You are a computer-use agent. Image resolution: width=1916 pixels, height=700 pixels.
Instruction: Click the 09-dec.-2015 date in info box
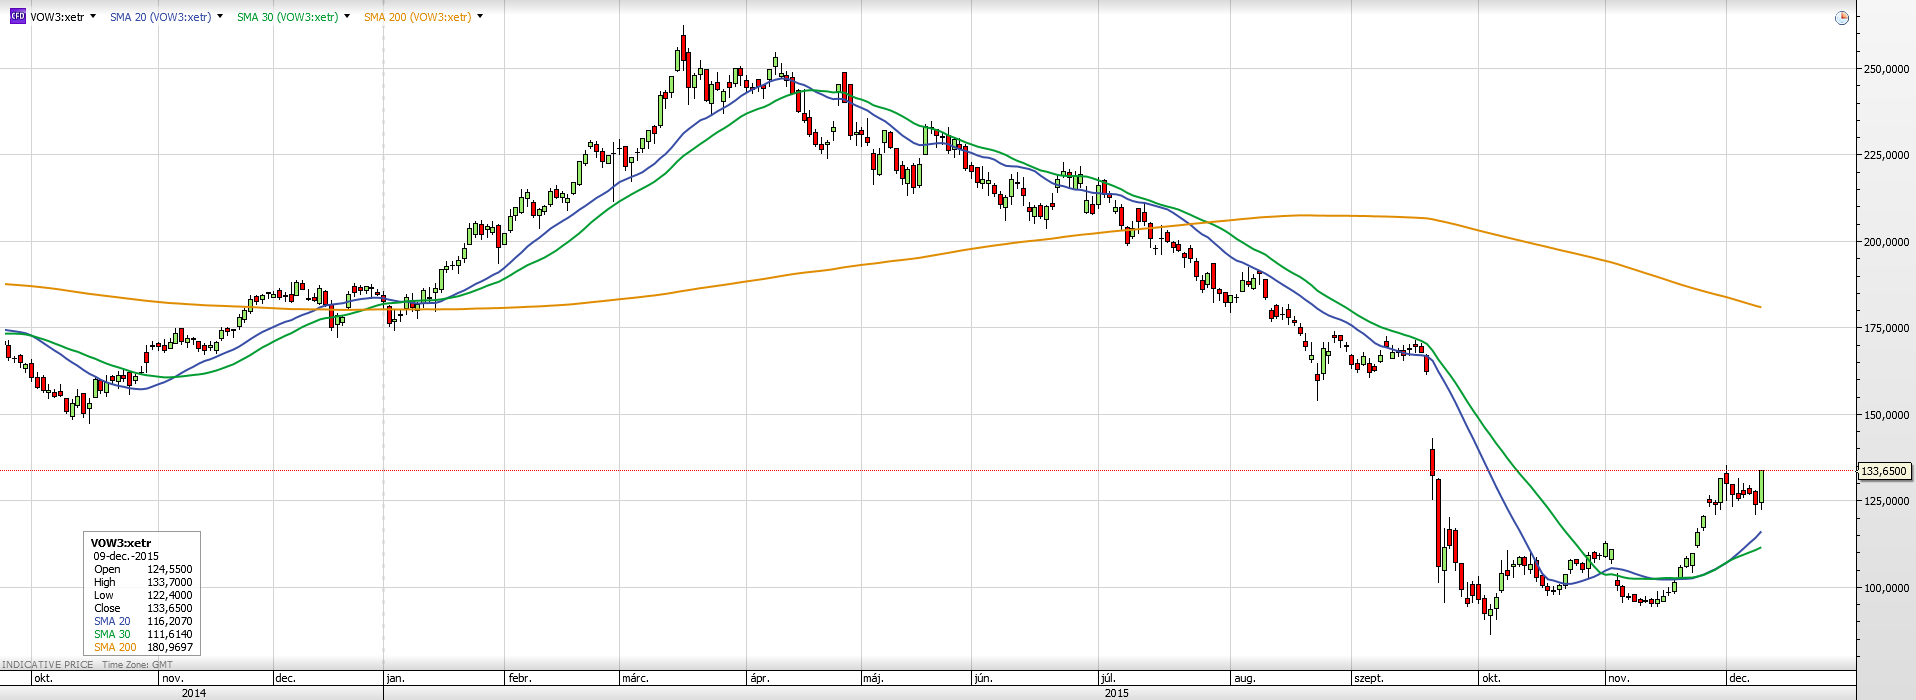126,556
